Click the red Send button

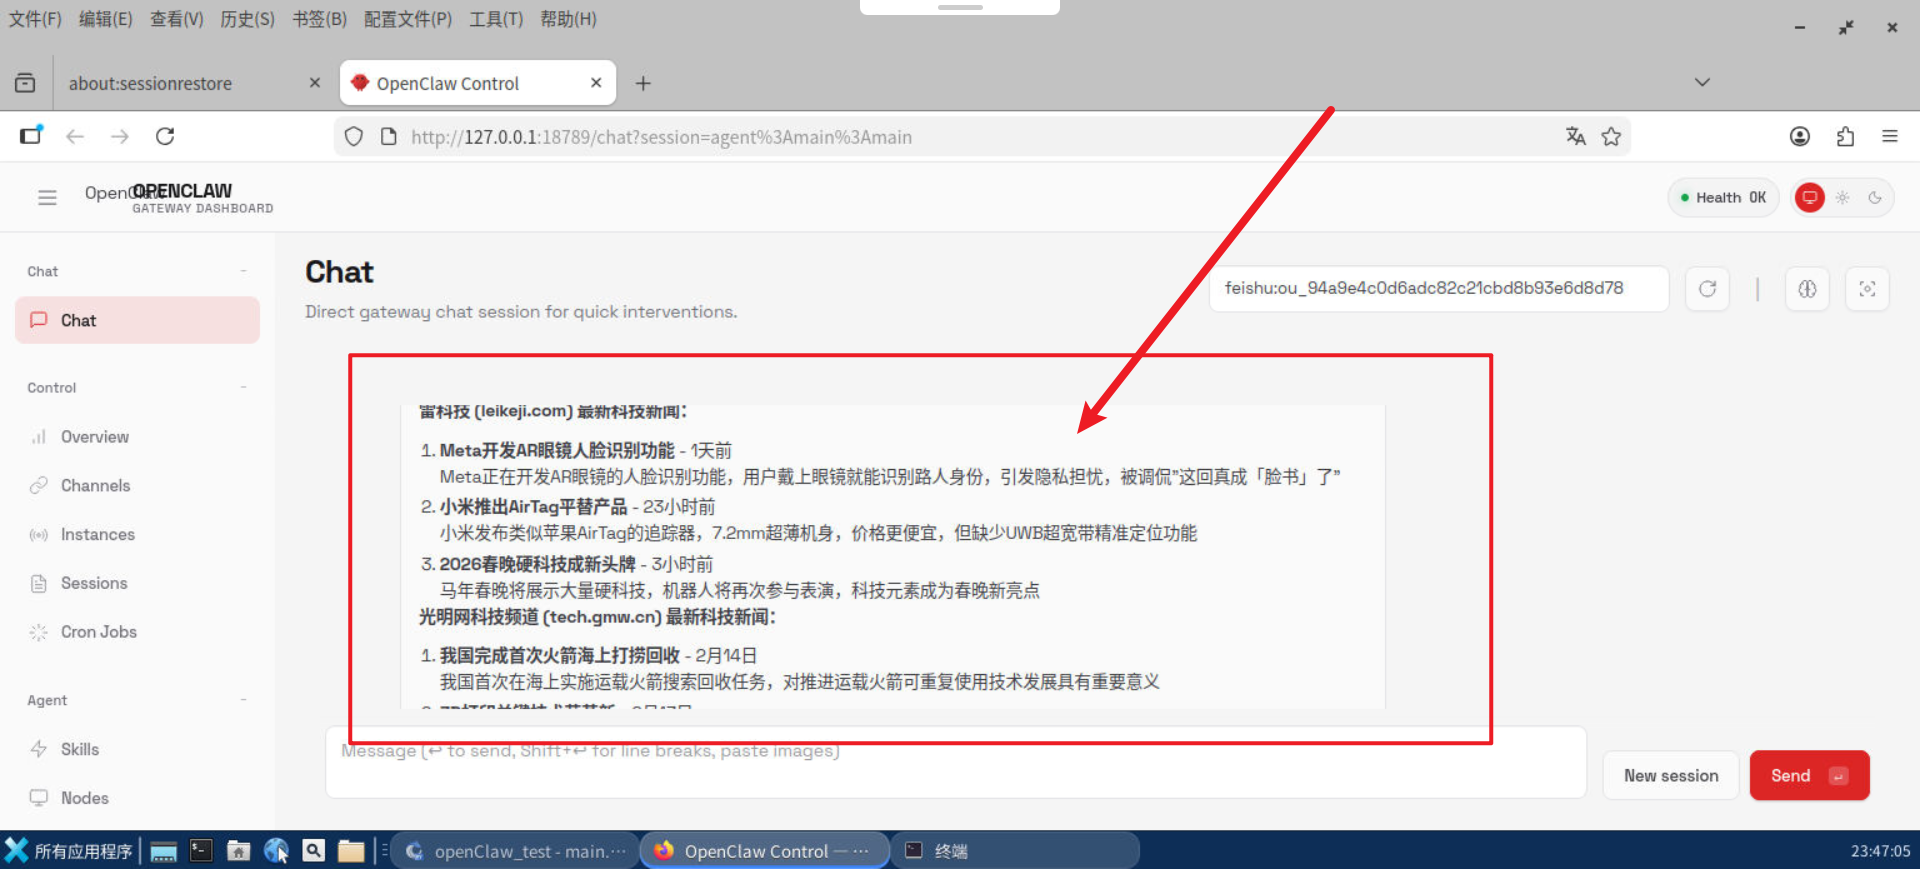1809,776
